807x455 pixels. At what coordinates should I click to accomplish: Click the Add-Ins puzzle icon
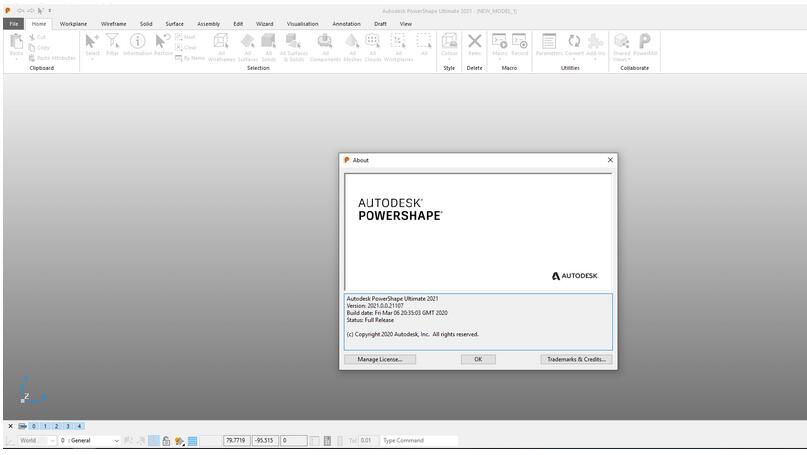pos(595,41)
